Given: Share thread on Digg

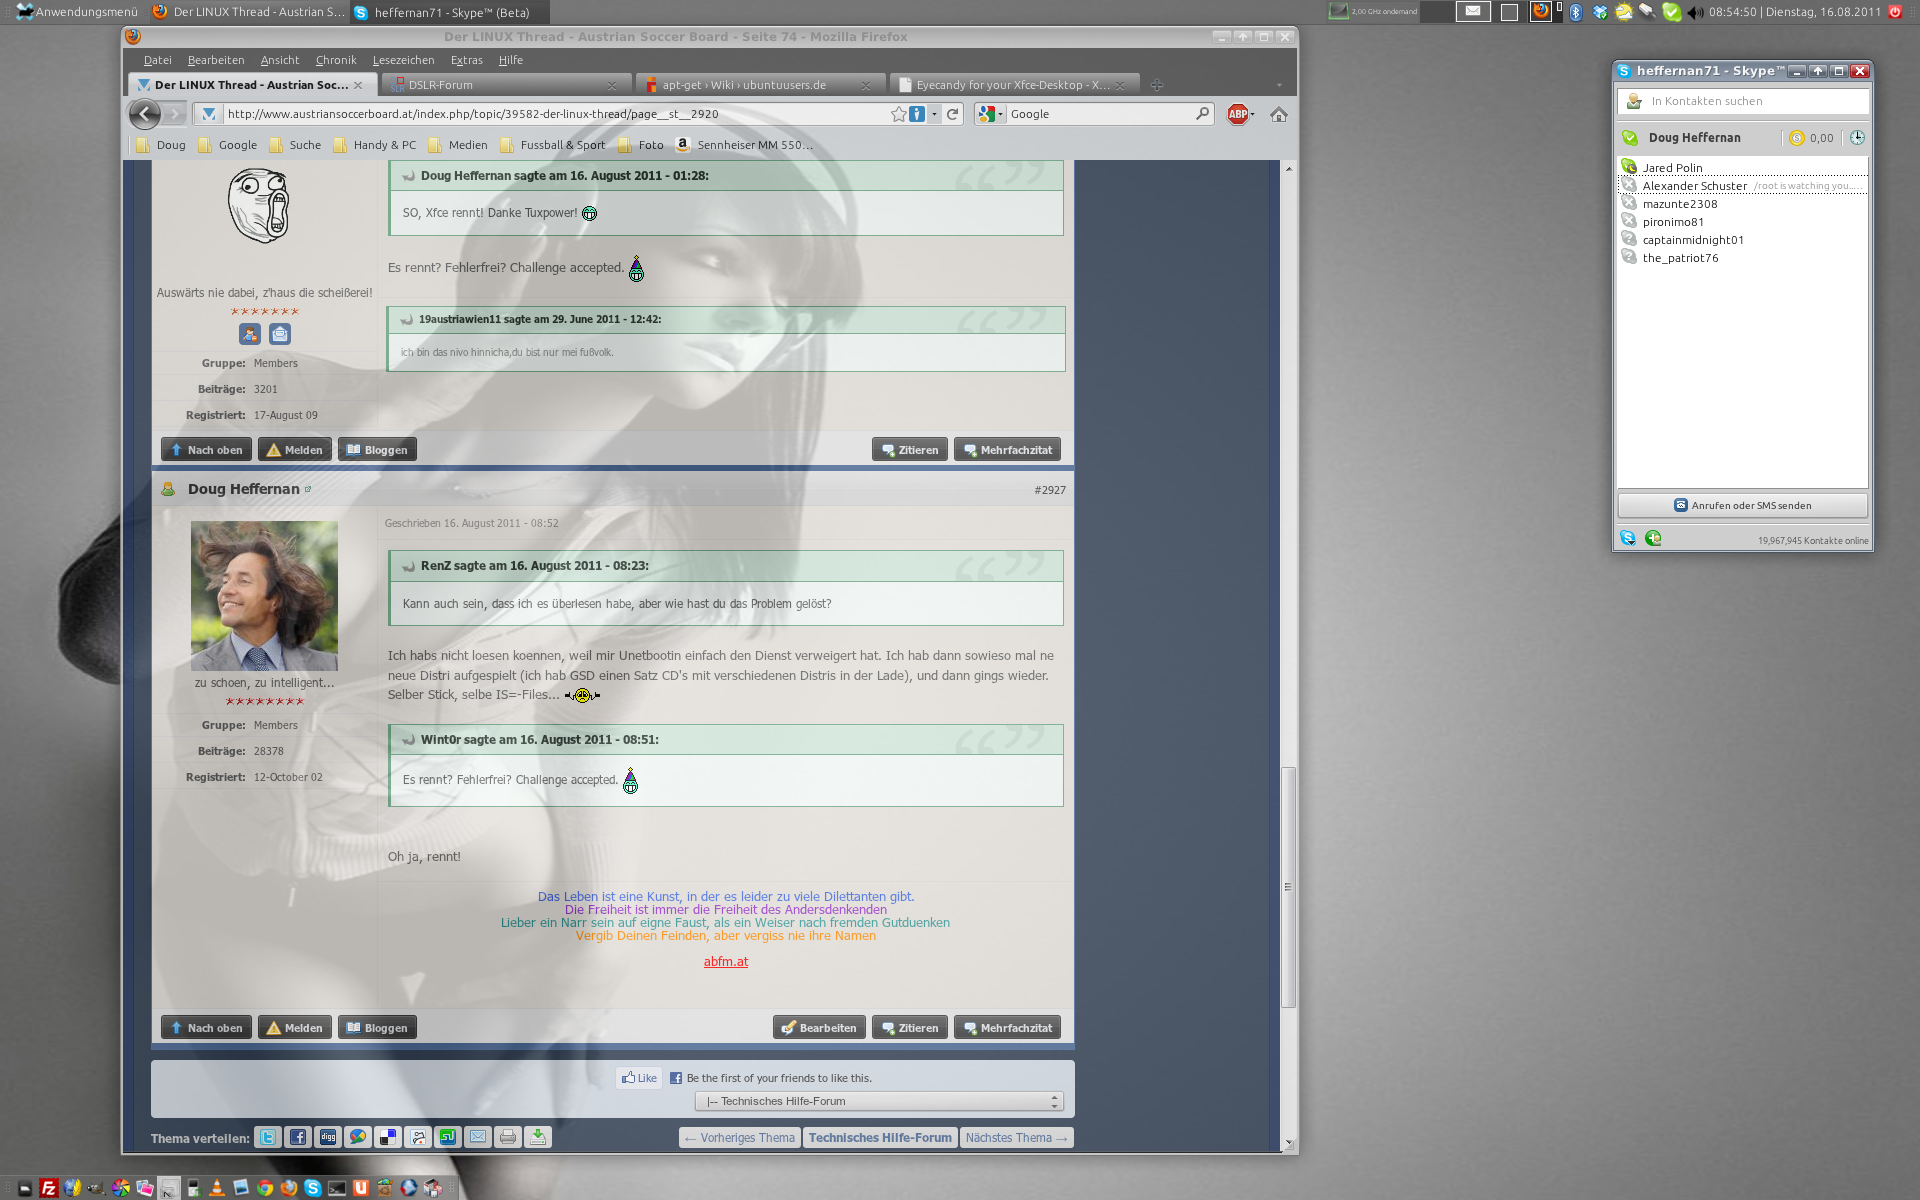Looking at the screenshot, I should (x=328, y=1137).
